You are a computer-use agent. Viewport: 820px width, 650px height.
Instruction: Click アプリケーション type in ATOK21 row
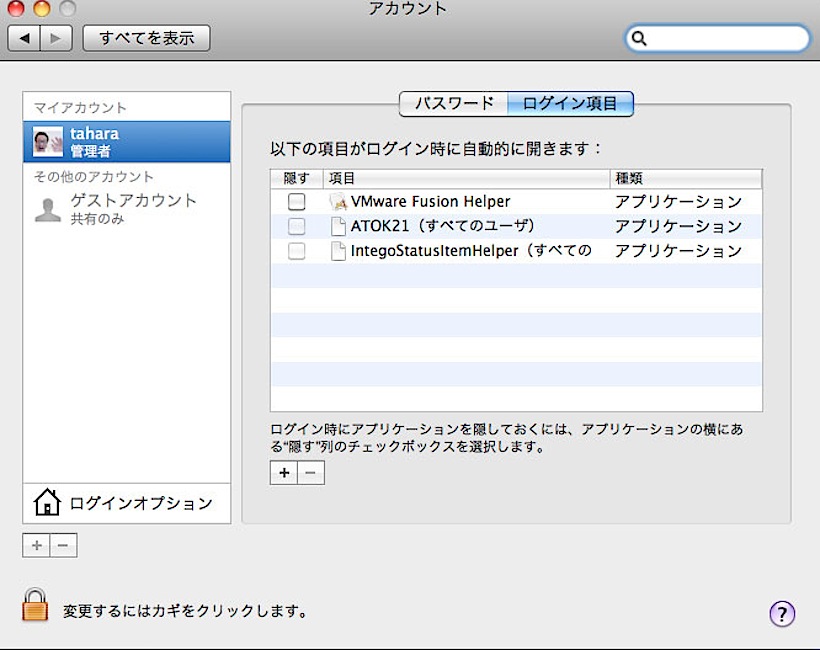[678, 226]
